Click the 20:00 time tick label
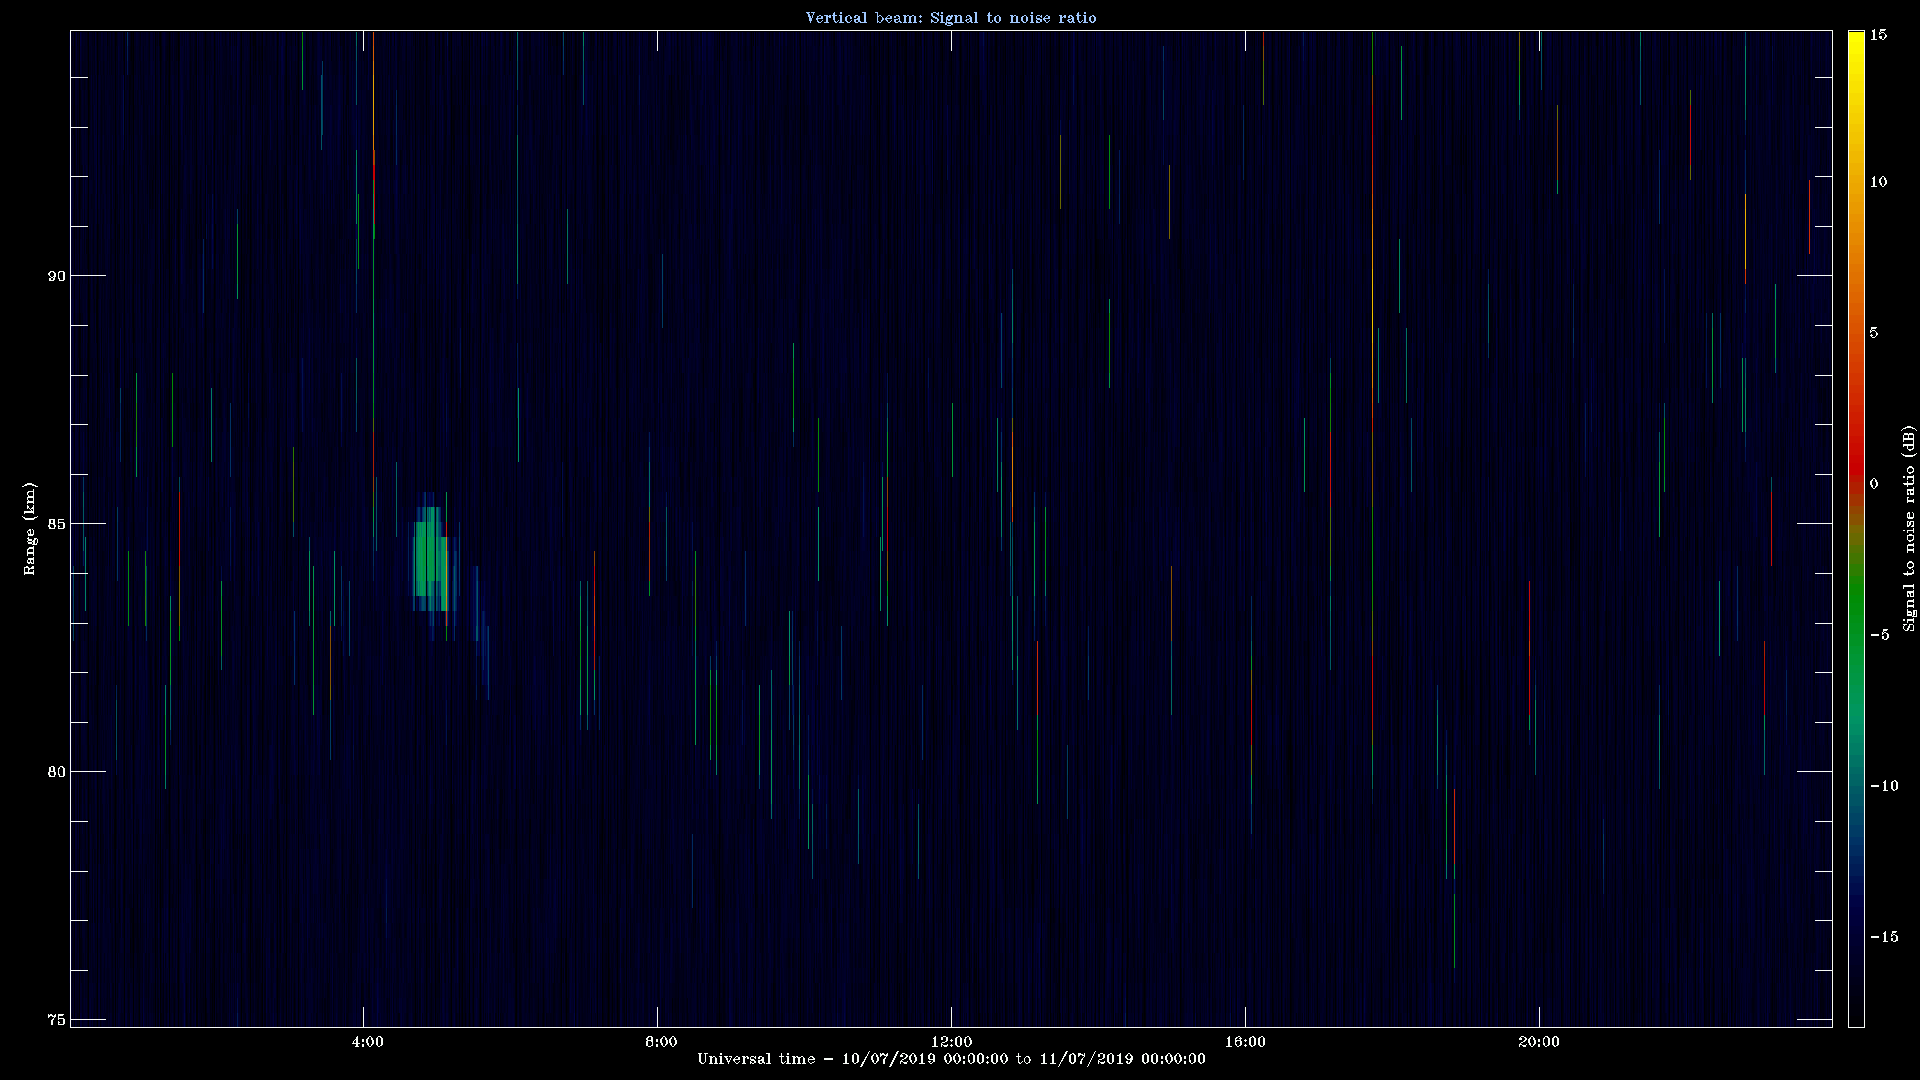 (x=1538, y=1042)
